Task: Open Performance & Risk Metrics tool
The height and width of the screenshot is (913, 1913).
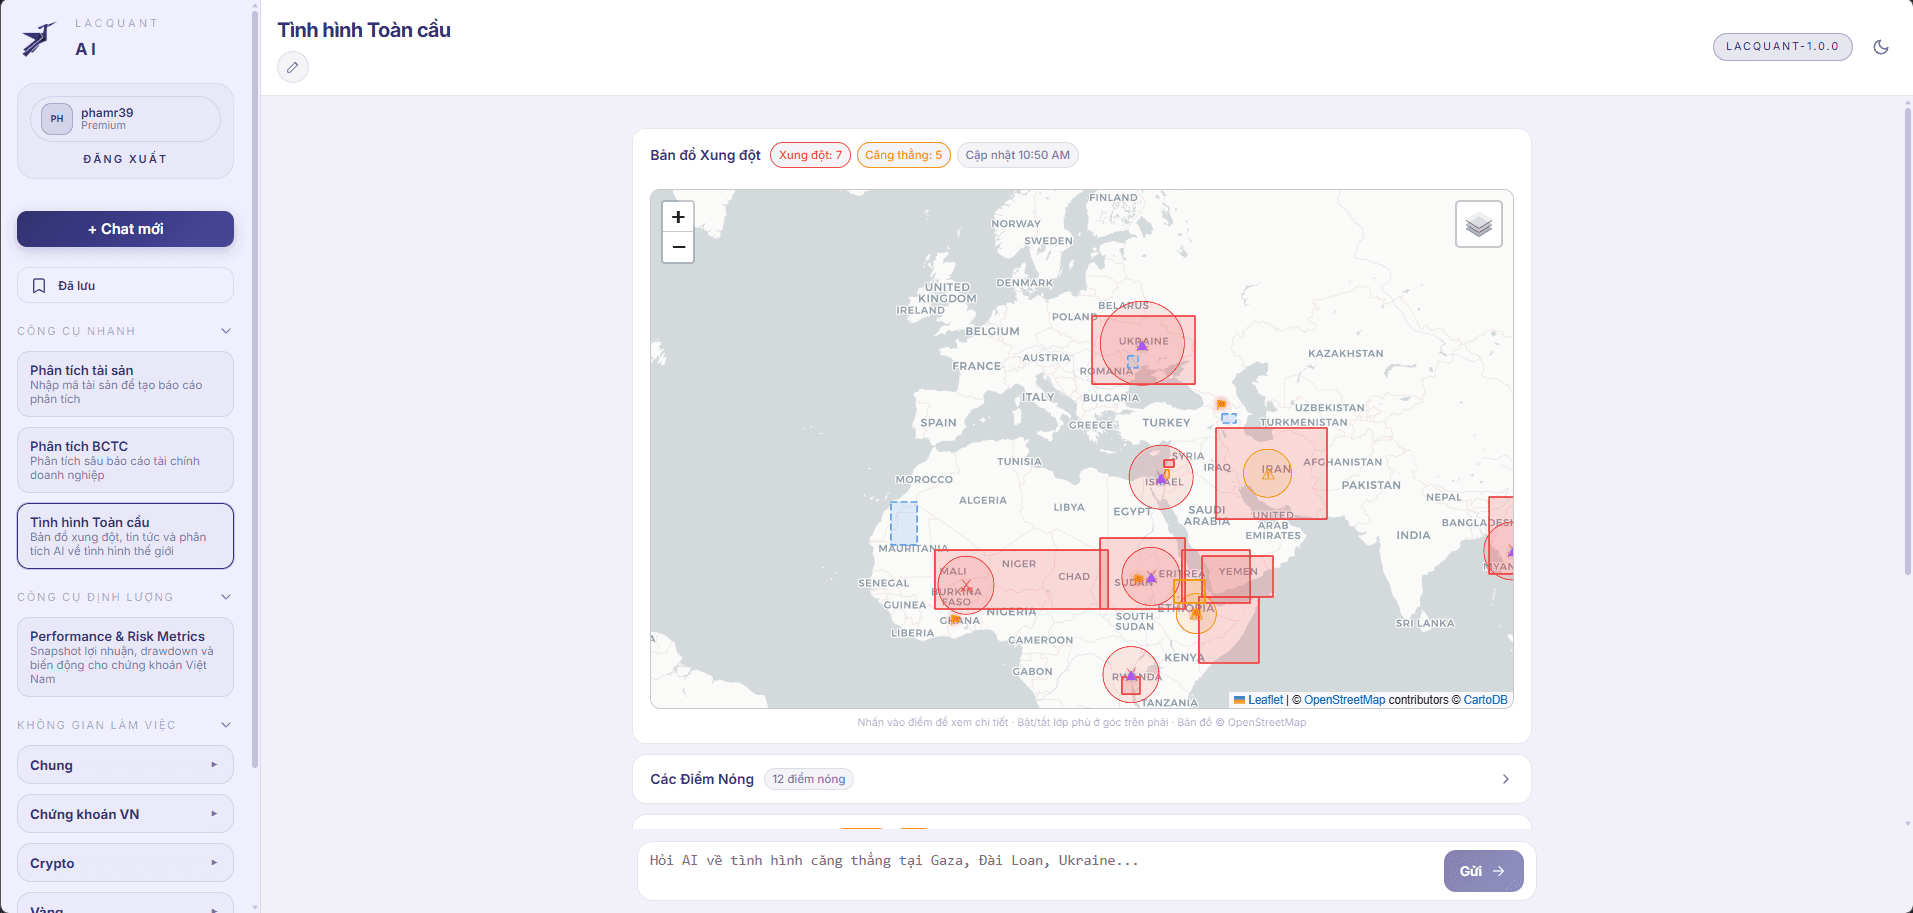Action: click(125, 657)
